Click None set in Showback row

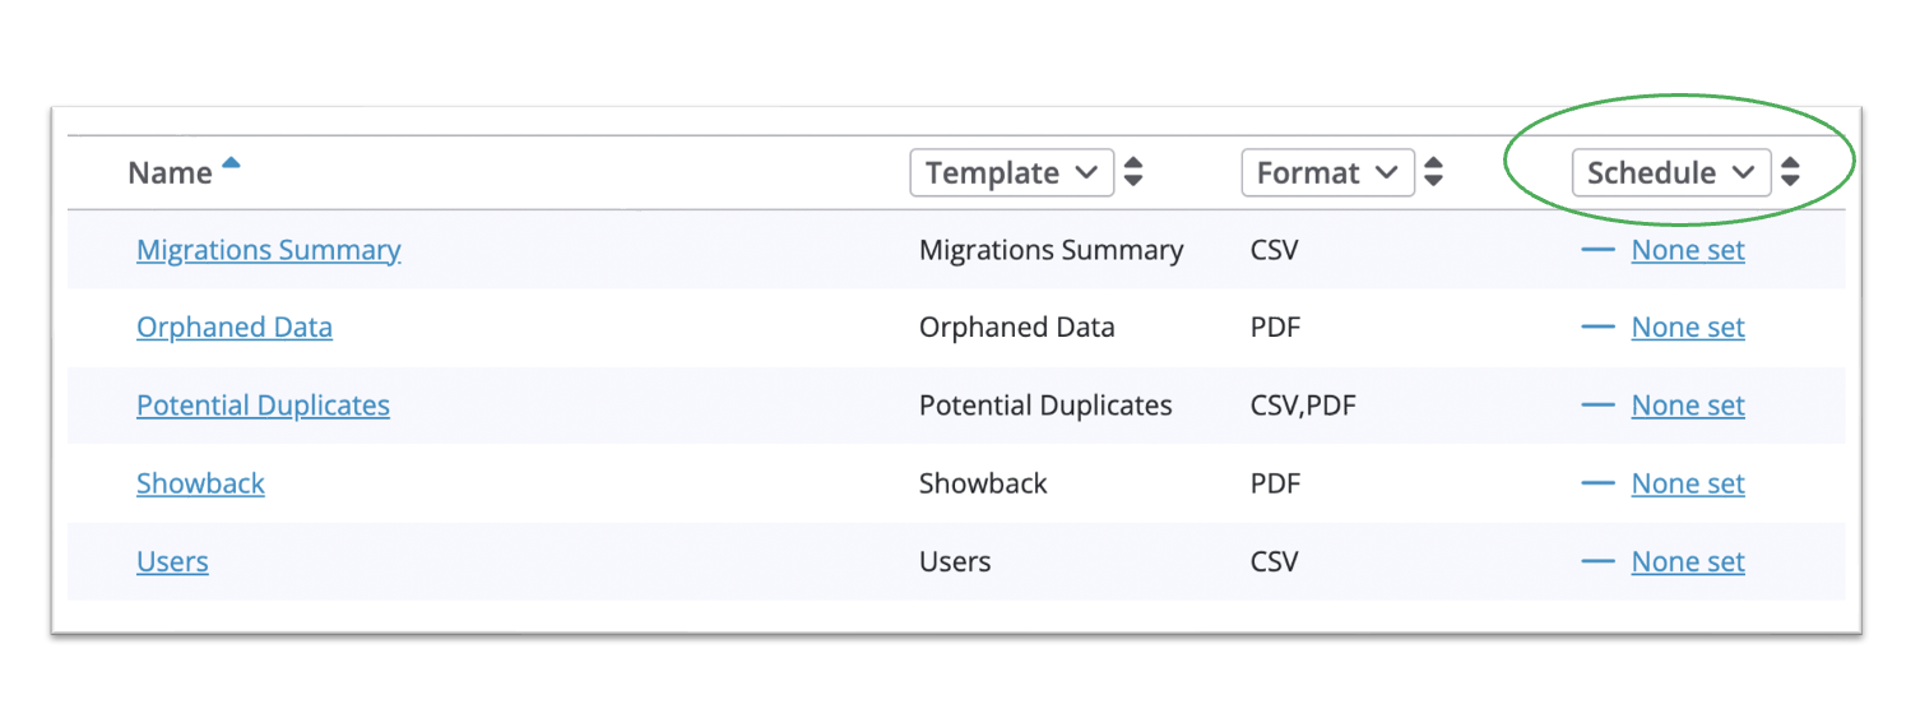click(x=1687, y=483)
